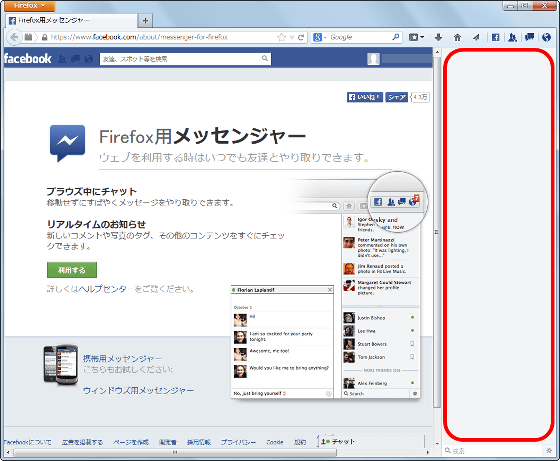Open the チャット chat bar
Viewport: 560px width, 461px height.
[x=371, y=442]
